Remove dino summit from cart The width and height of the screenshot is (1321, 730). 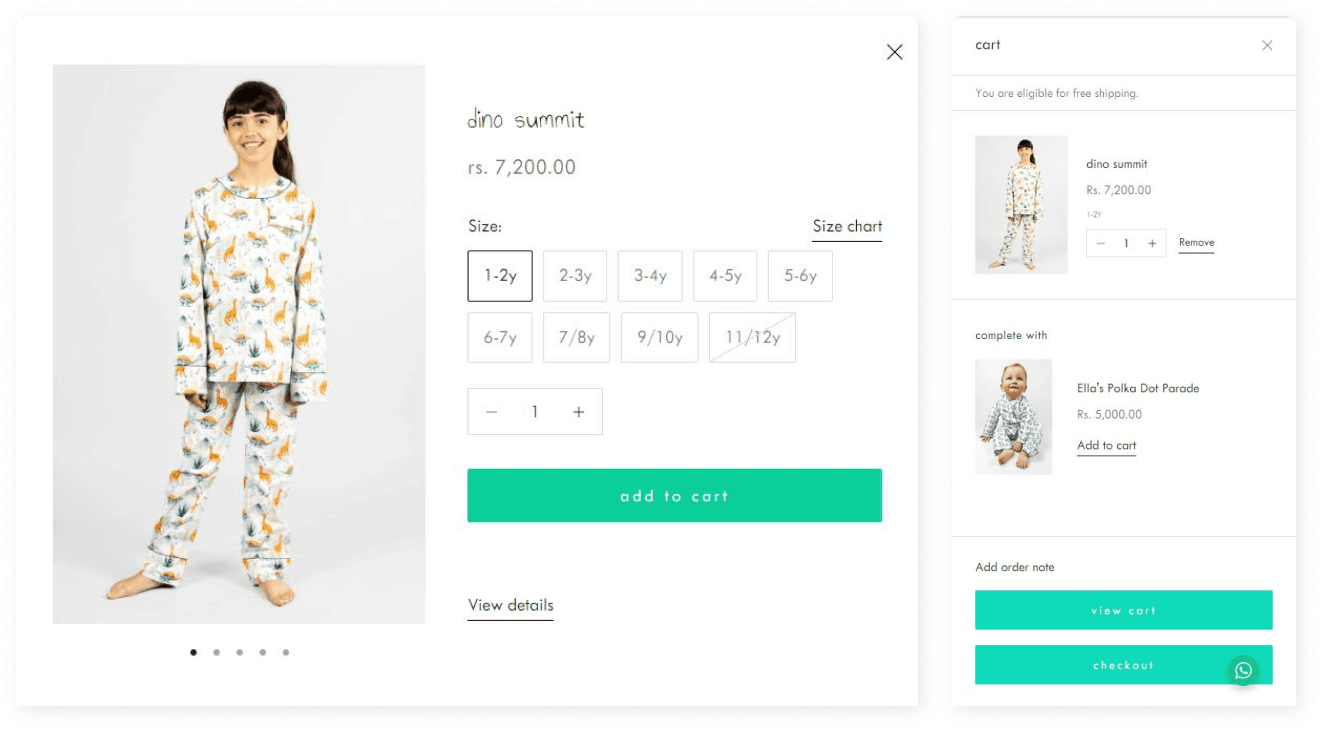[1196, 243]
